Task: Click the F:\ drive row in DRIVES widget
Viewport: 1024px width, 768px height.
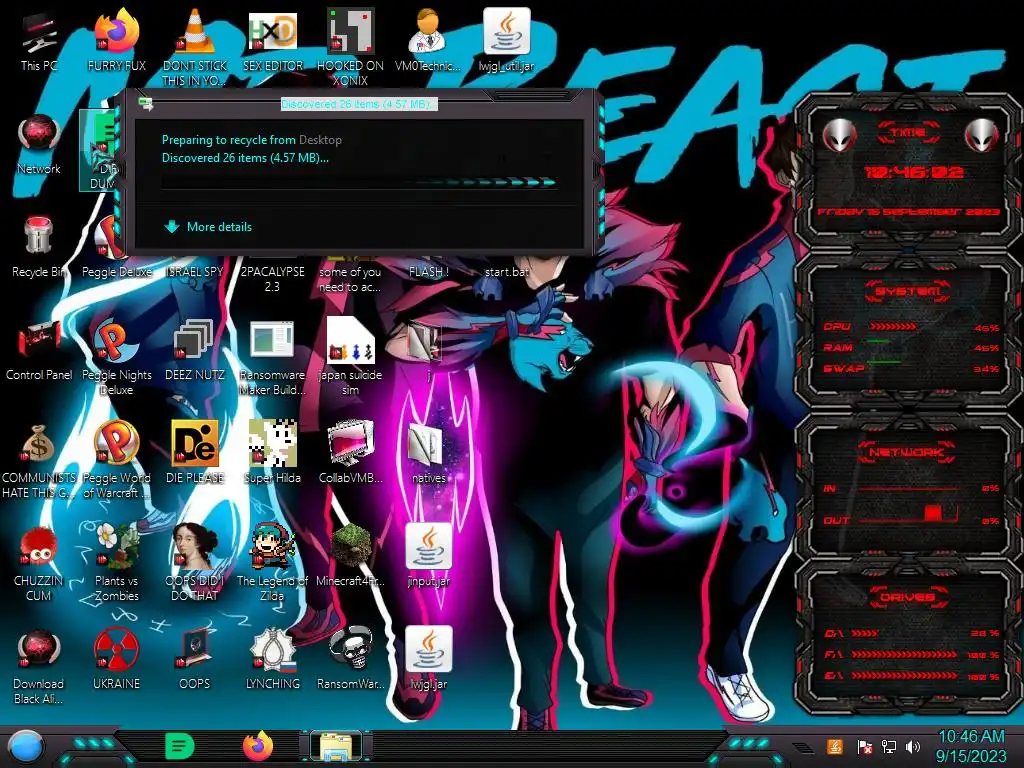Action: pos(912,654)
